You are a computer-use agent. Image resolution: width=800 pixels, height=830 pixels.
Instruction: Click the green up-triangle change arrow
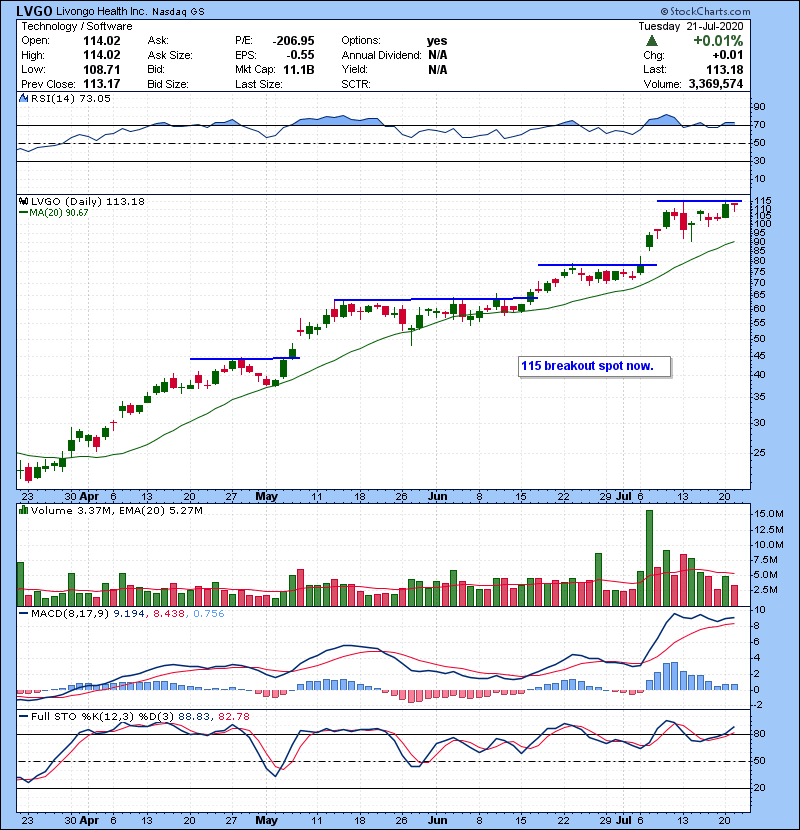[652, 41]
